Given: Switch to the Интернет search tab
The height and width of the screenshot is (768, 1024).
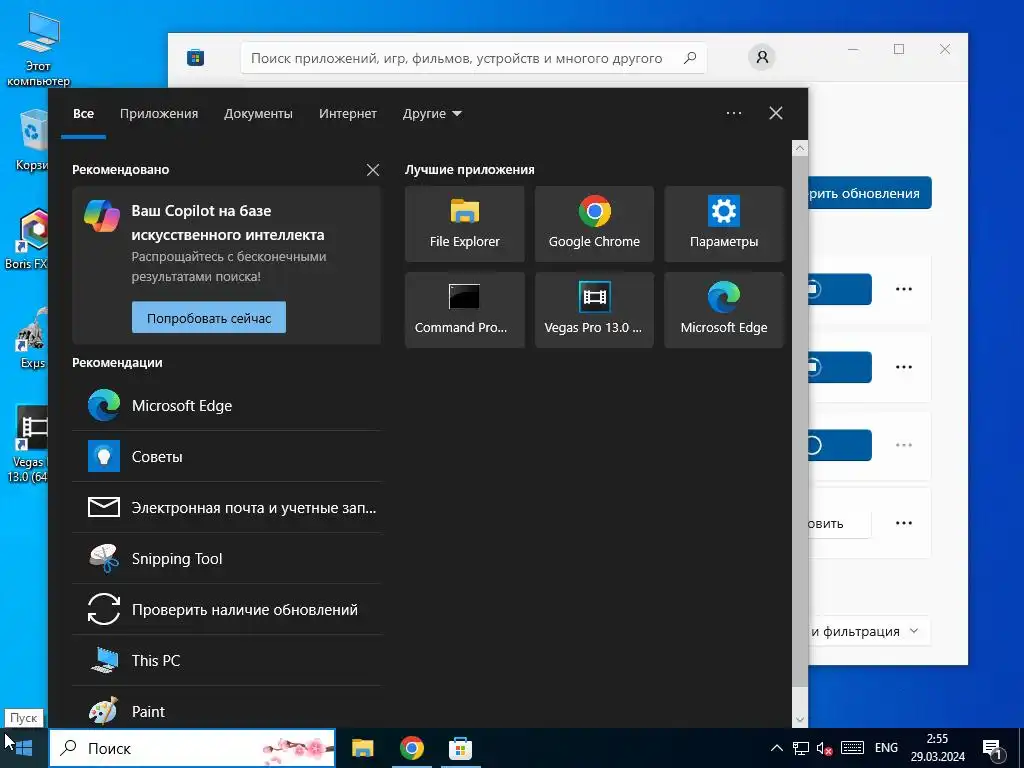Looking at the screenshot, I should tap(347, 114).
